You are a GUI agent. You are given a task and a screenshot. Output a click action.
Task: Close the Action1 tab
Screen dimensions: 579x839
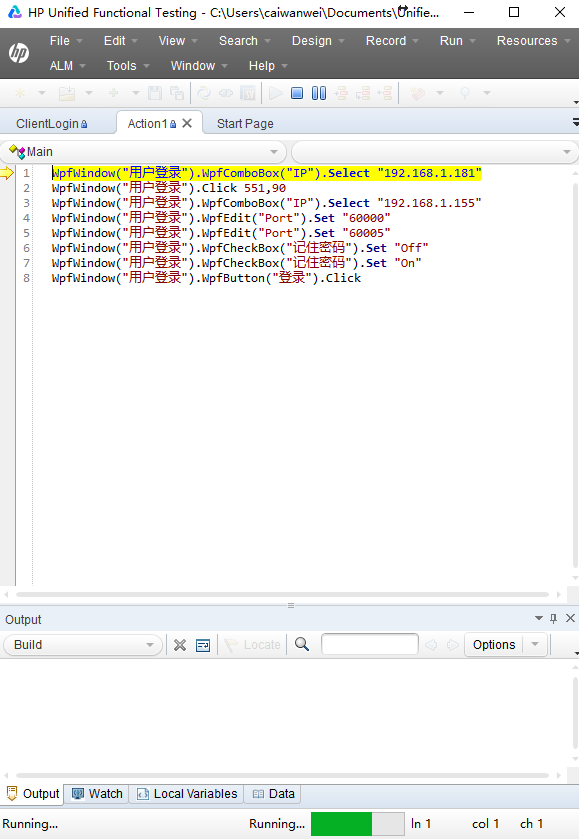(187, 123)
